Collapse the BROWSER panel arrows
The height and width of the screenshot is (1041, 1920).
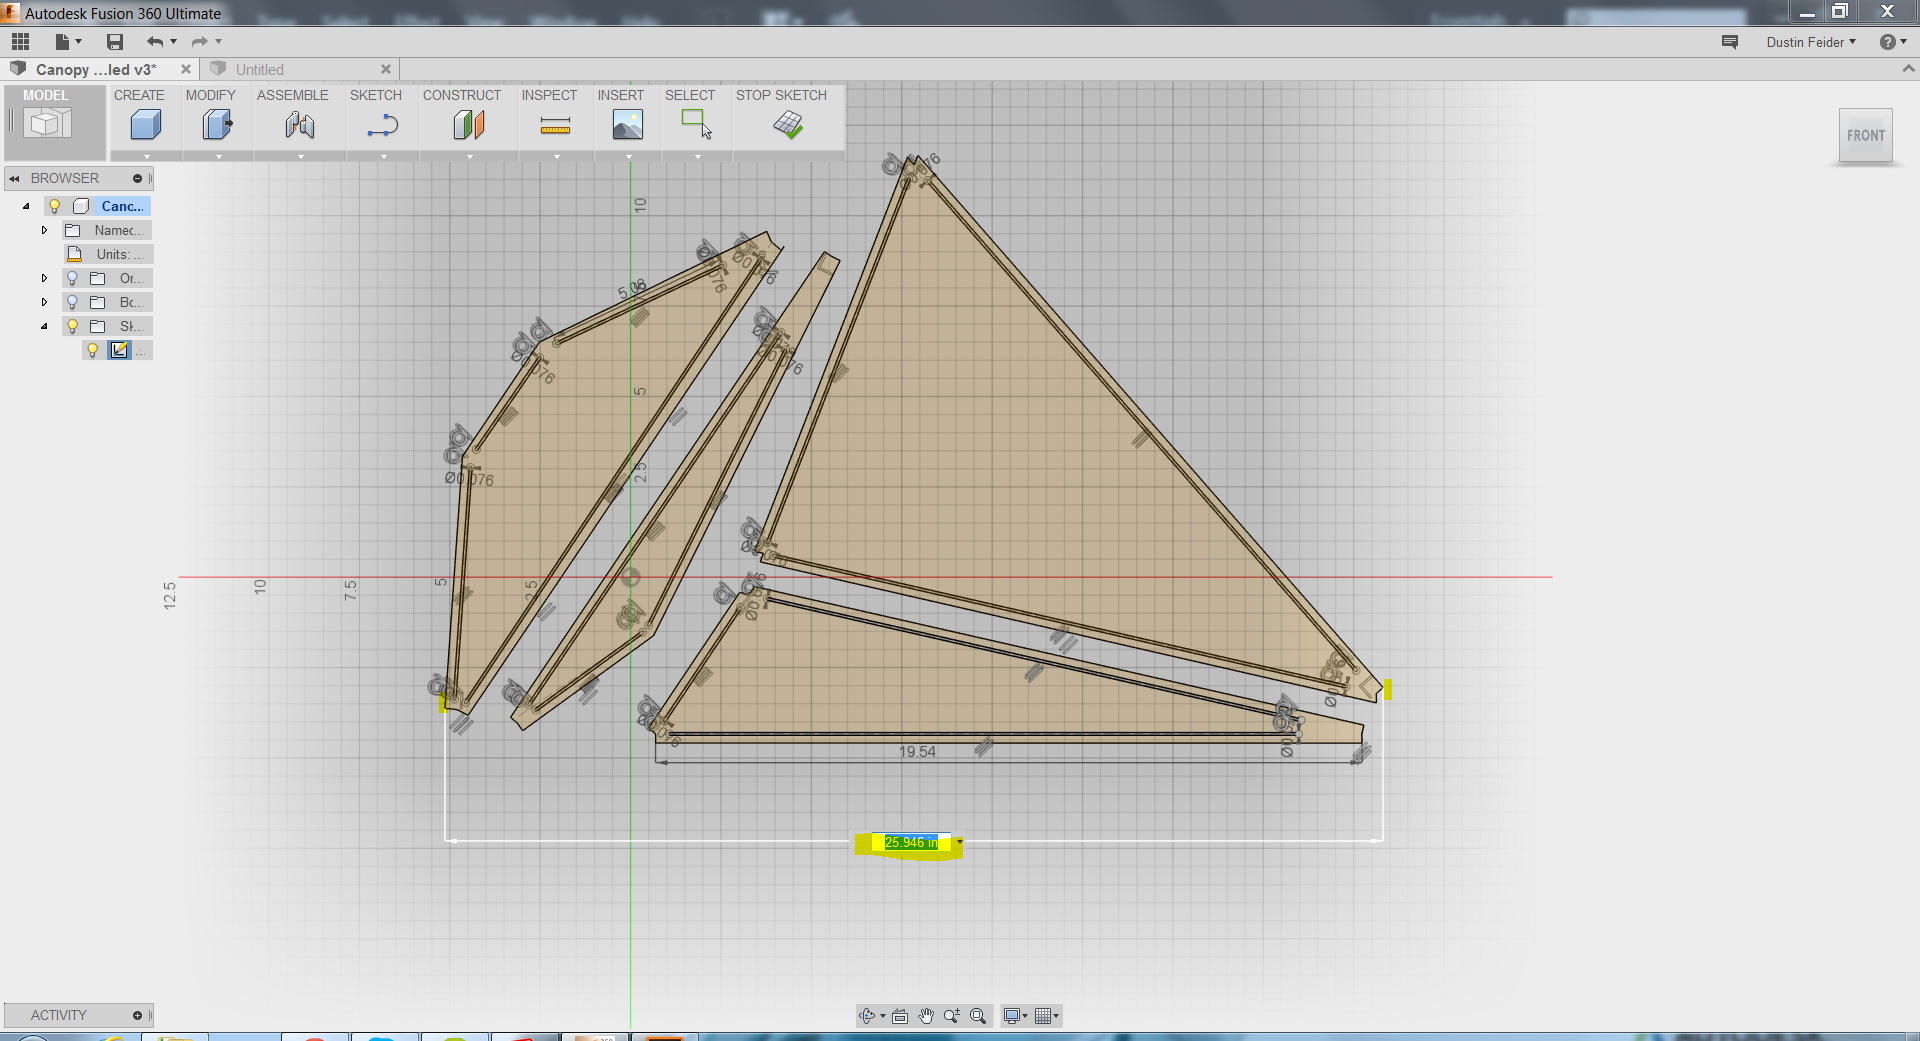[14, 179]
